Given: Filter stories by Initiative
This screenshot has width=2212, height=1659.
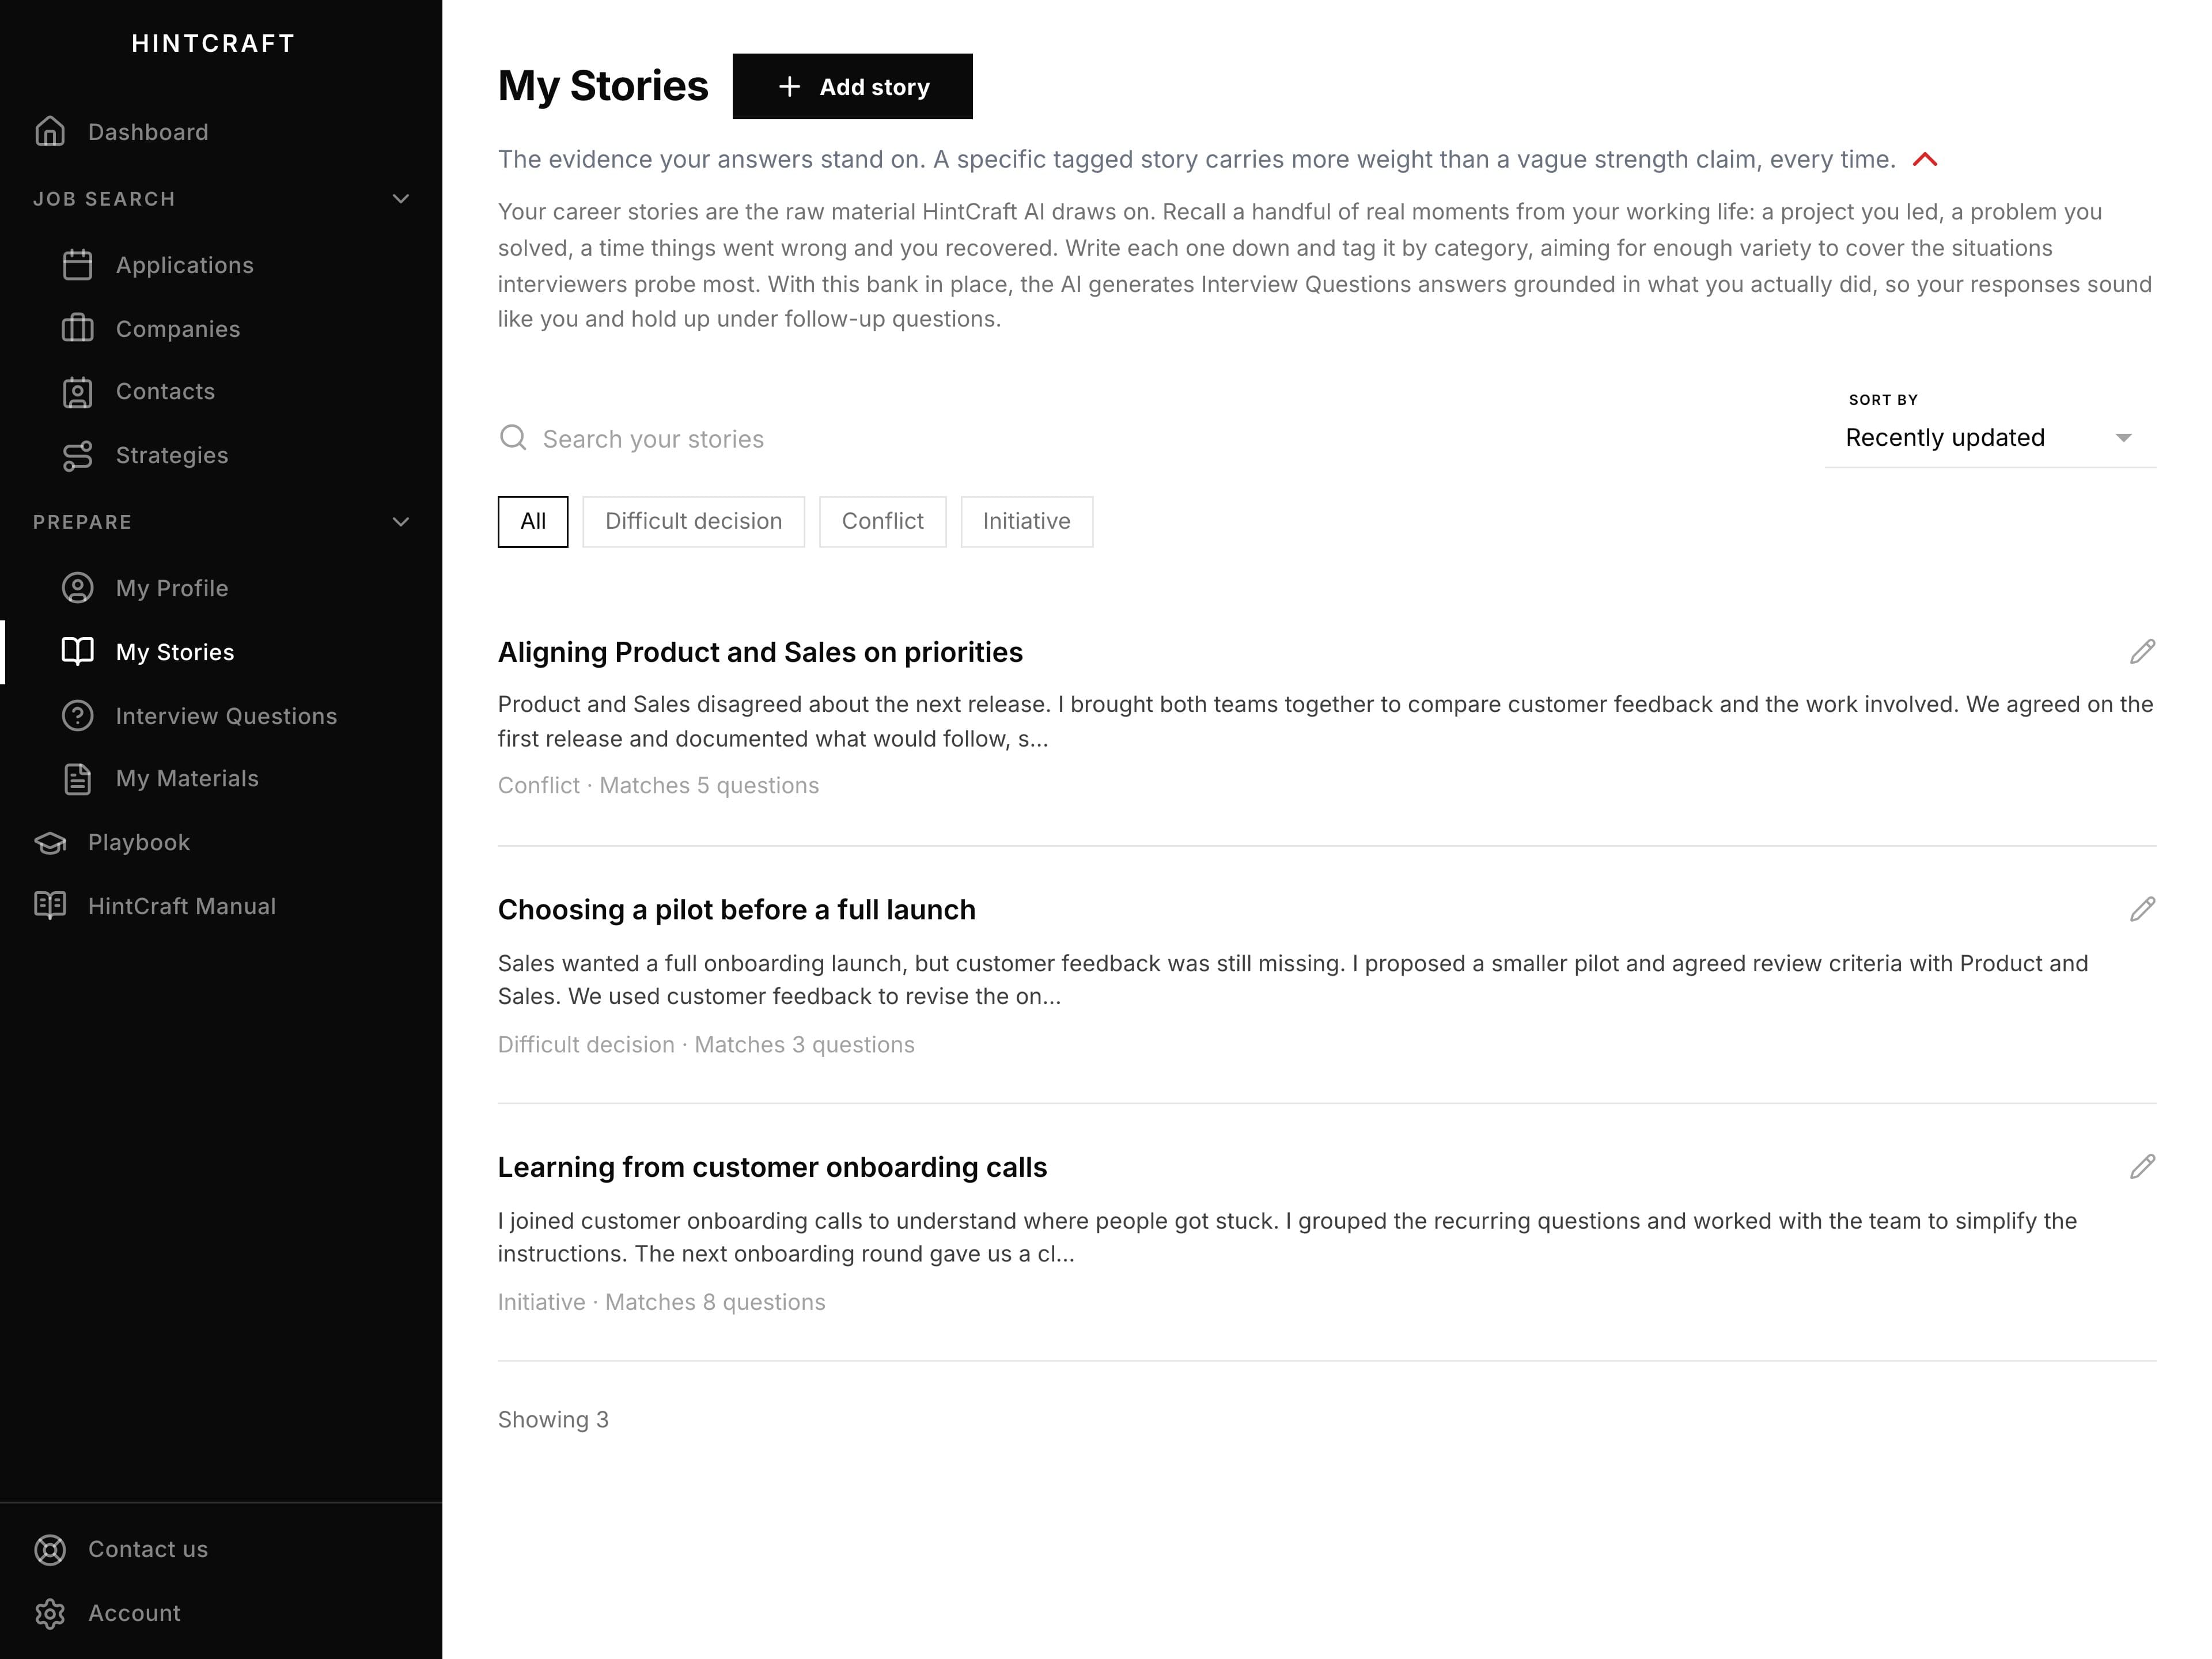Looking at the screenshot, I should tap(1026, 521).
